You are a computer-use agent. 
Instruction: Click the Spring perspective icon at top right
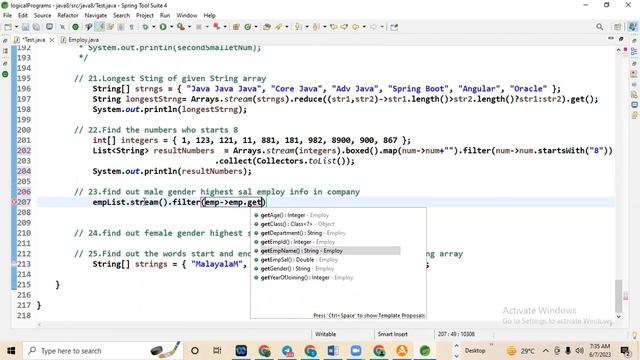[x=632, y=27]
